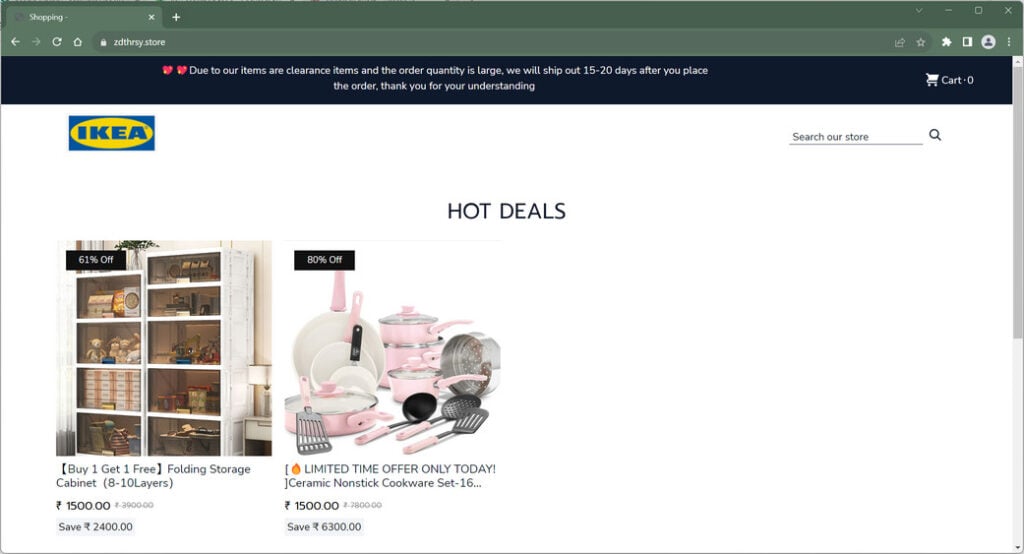Open the browser home page icon
This screenshot has height=554, width=1024.
[78, 42]
